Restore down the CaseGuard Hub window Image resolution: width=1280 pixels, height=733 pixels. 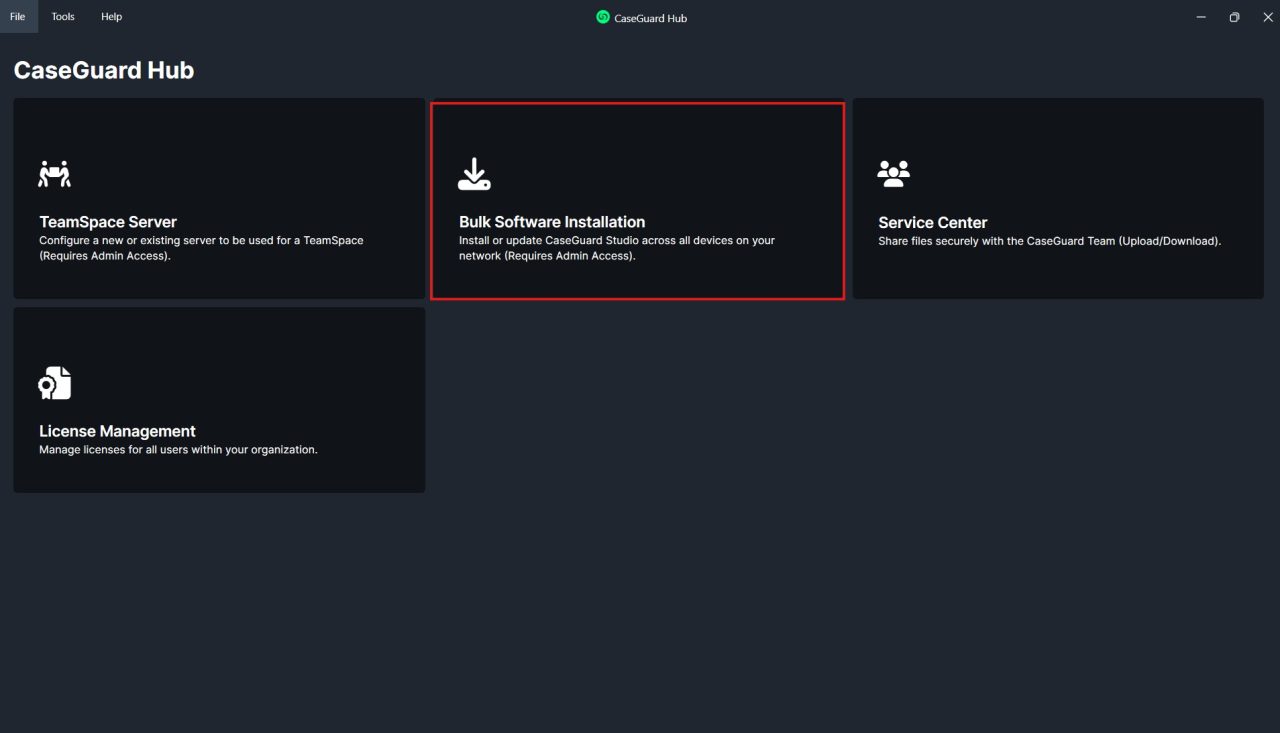(x=1234, y=17)
